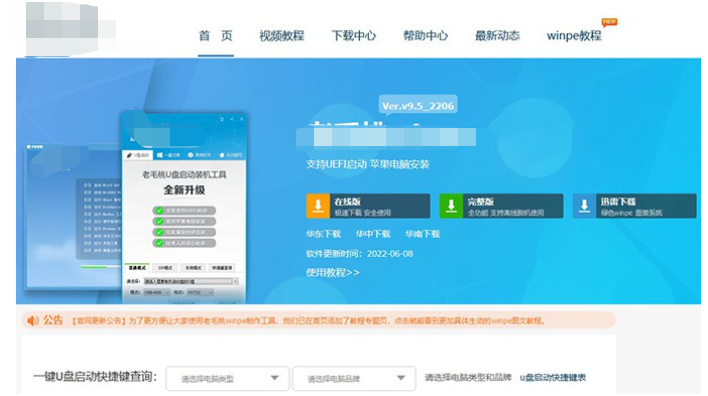
Task: Open the 请选择电脑品牌 dropdown
Action: tap(354, 378)
